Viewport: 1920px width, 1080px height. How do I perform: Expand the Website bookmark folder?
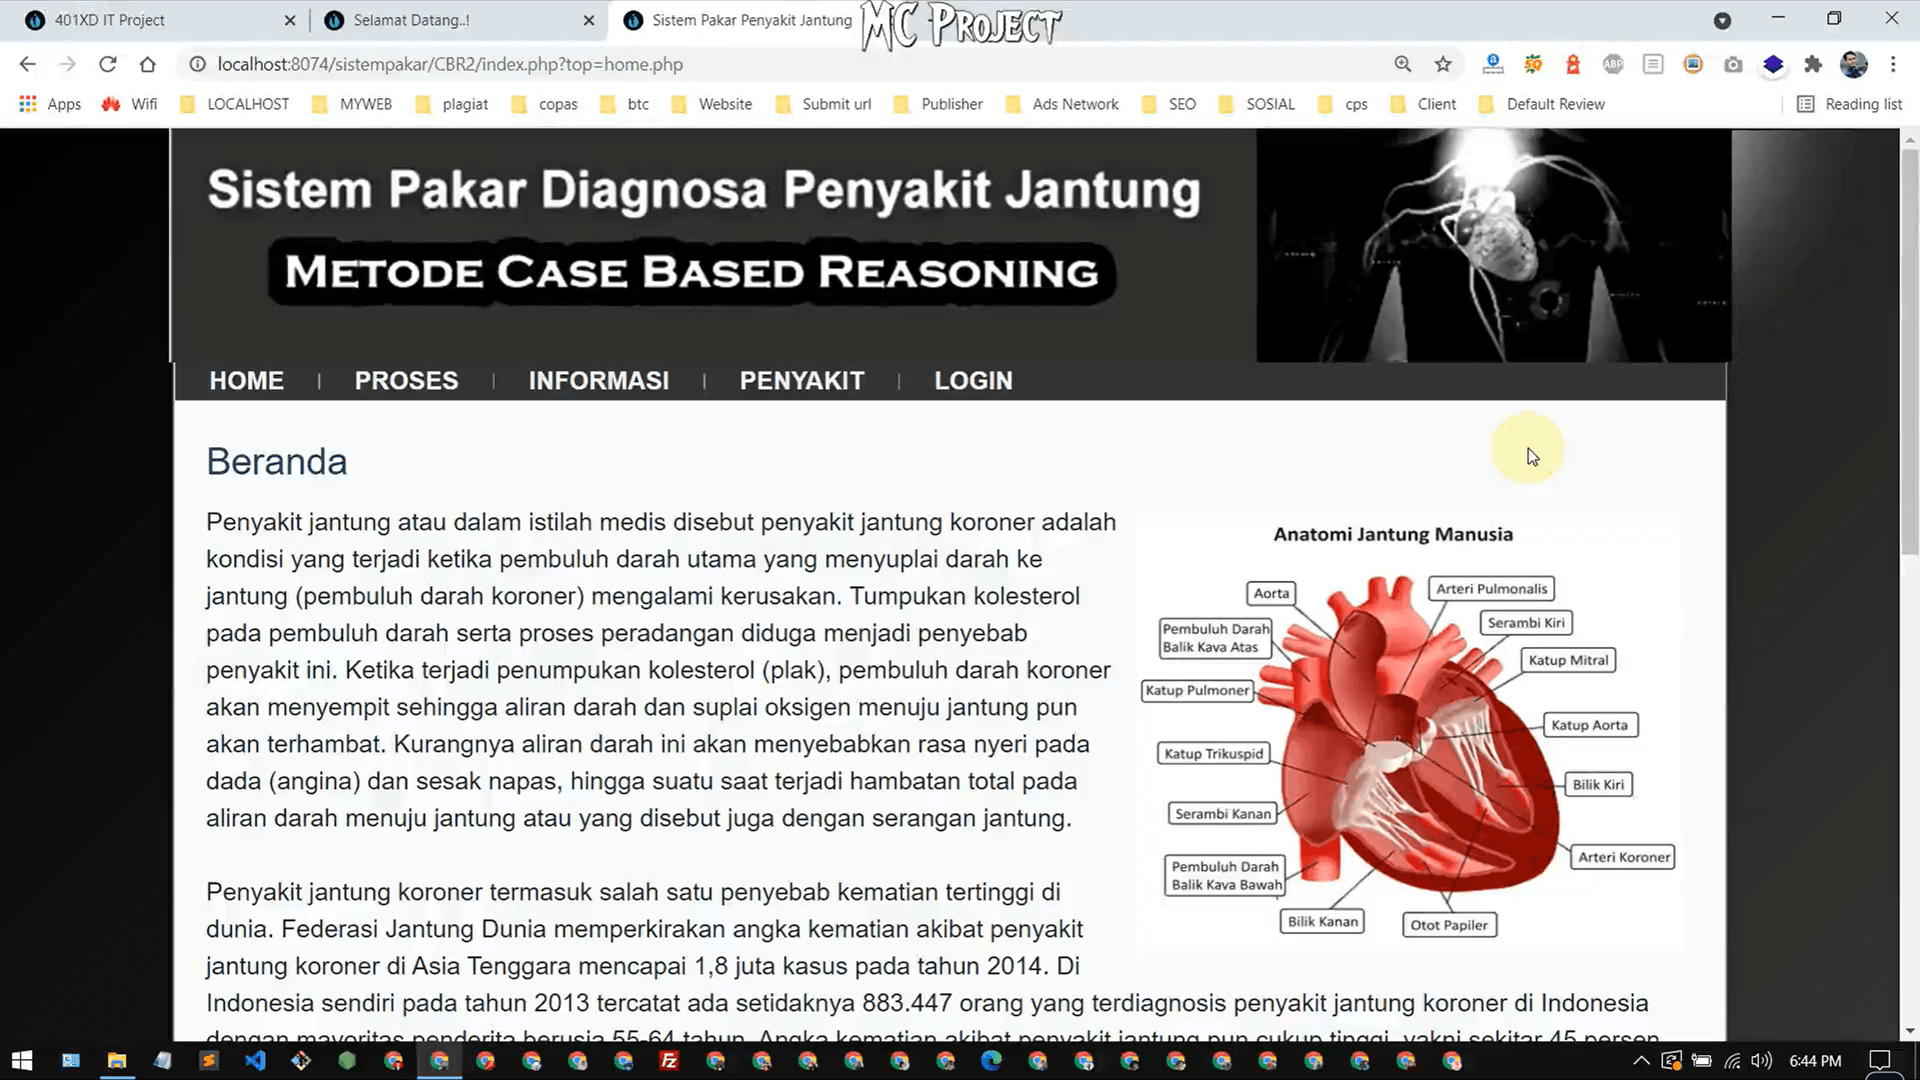(712, 104)
